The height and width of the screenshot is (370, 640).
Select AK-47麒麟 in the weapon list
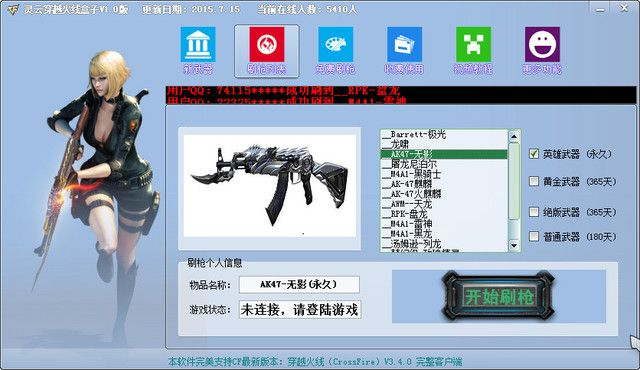pyautogui.click(x=444, y=184)
